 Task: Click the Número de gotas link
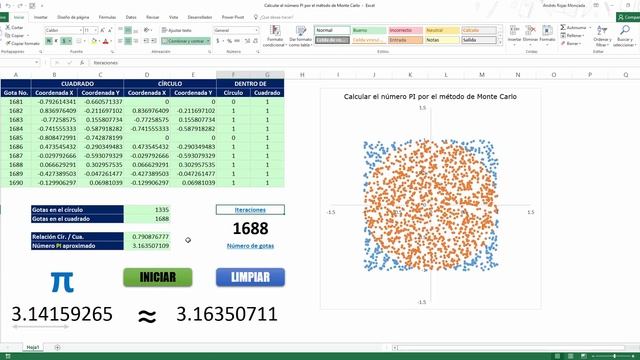click(250, 246)
